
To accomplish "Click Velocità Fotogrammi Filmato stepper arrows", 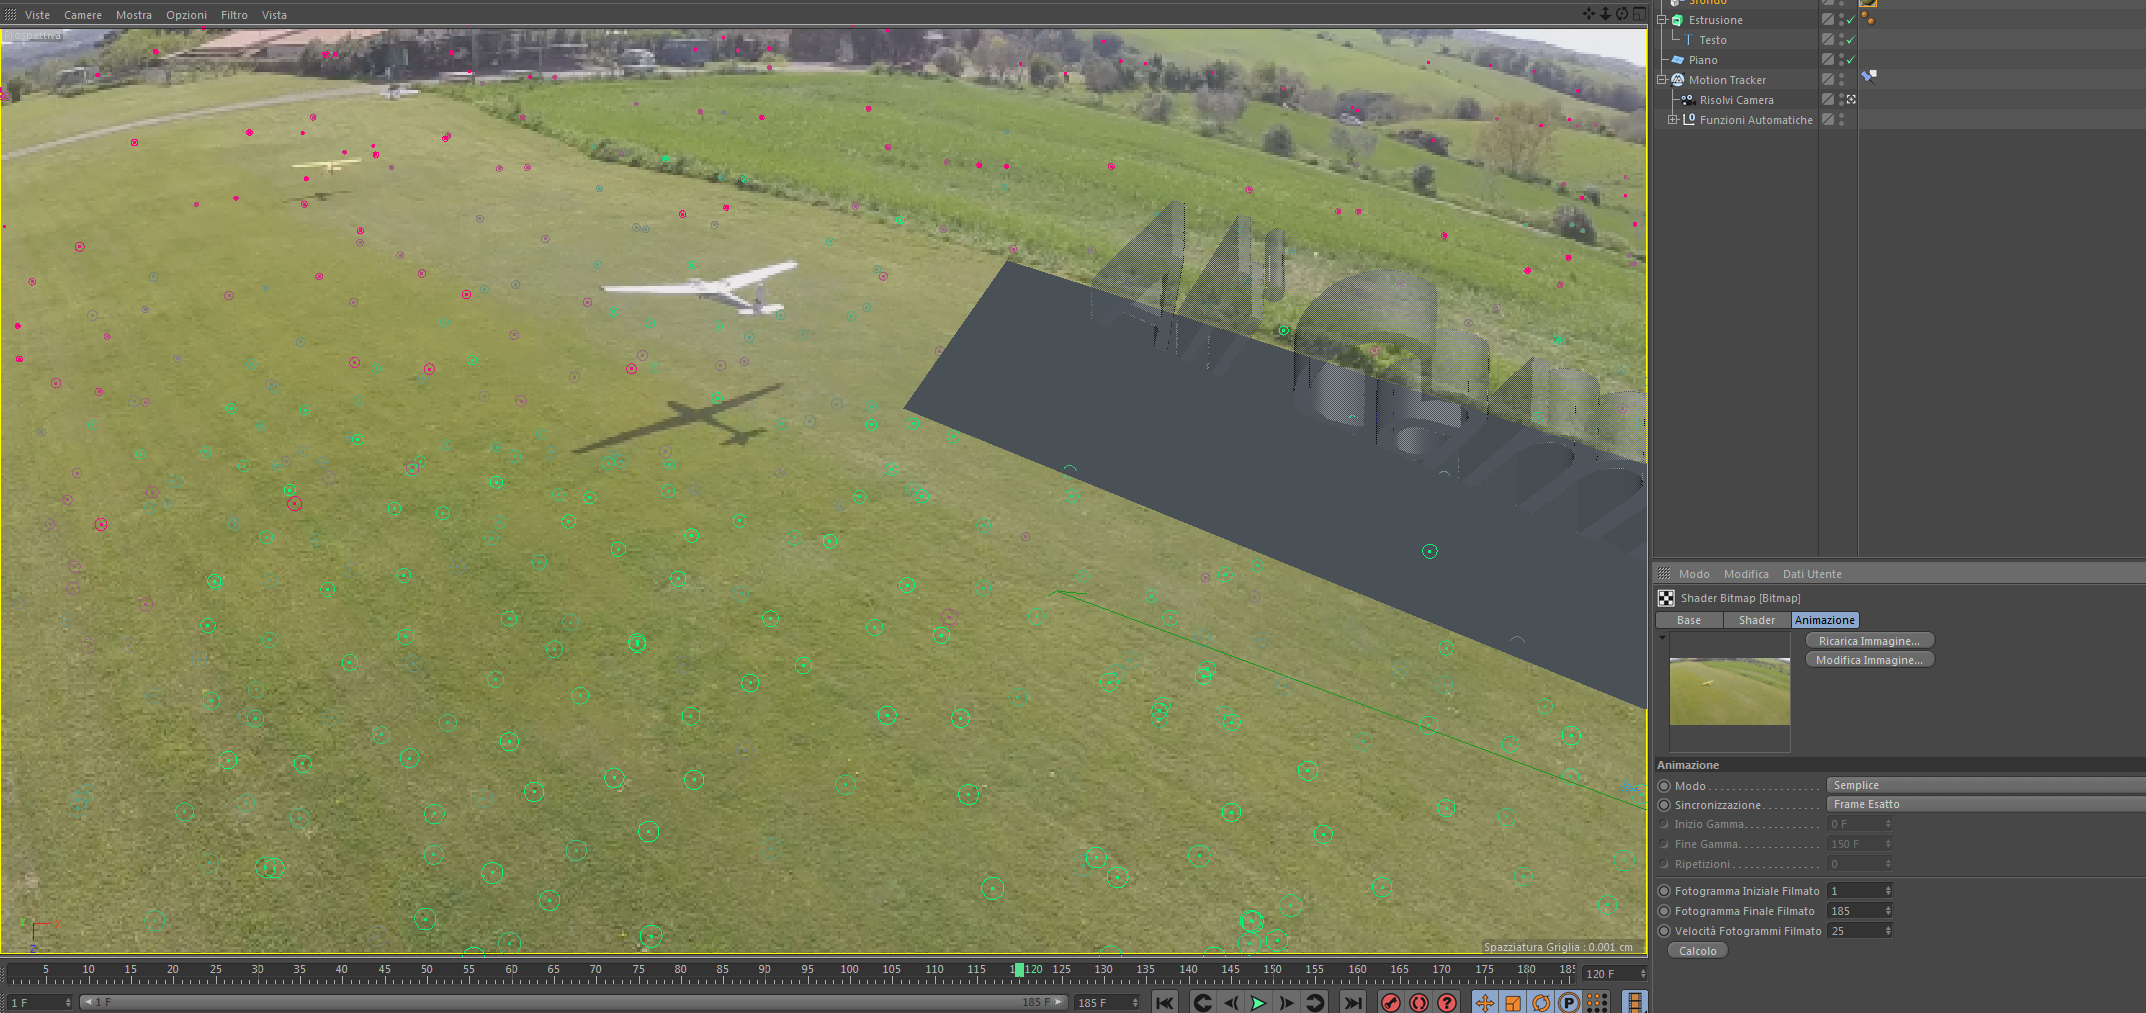I will 1888,931.
